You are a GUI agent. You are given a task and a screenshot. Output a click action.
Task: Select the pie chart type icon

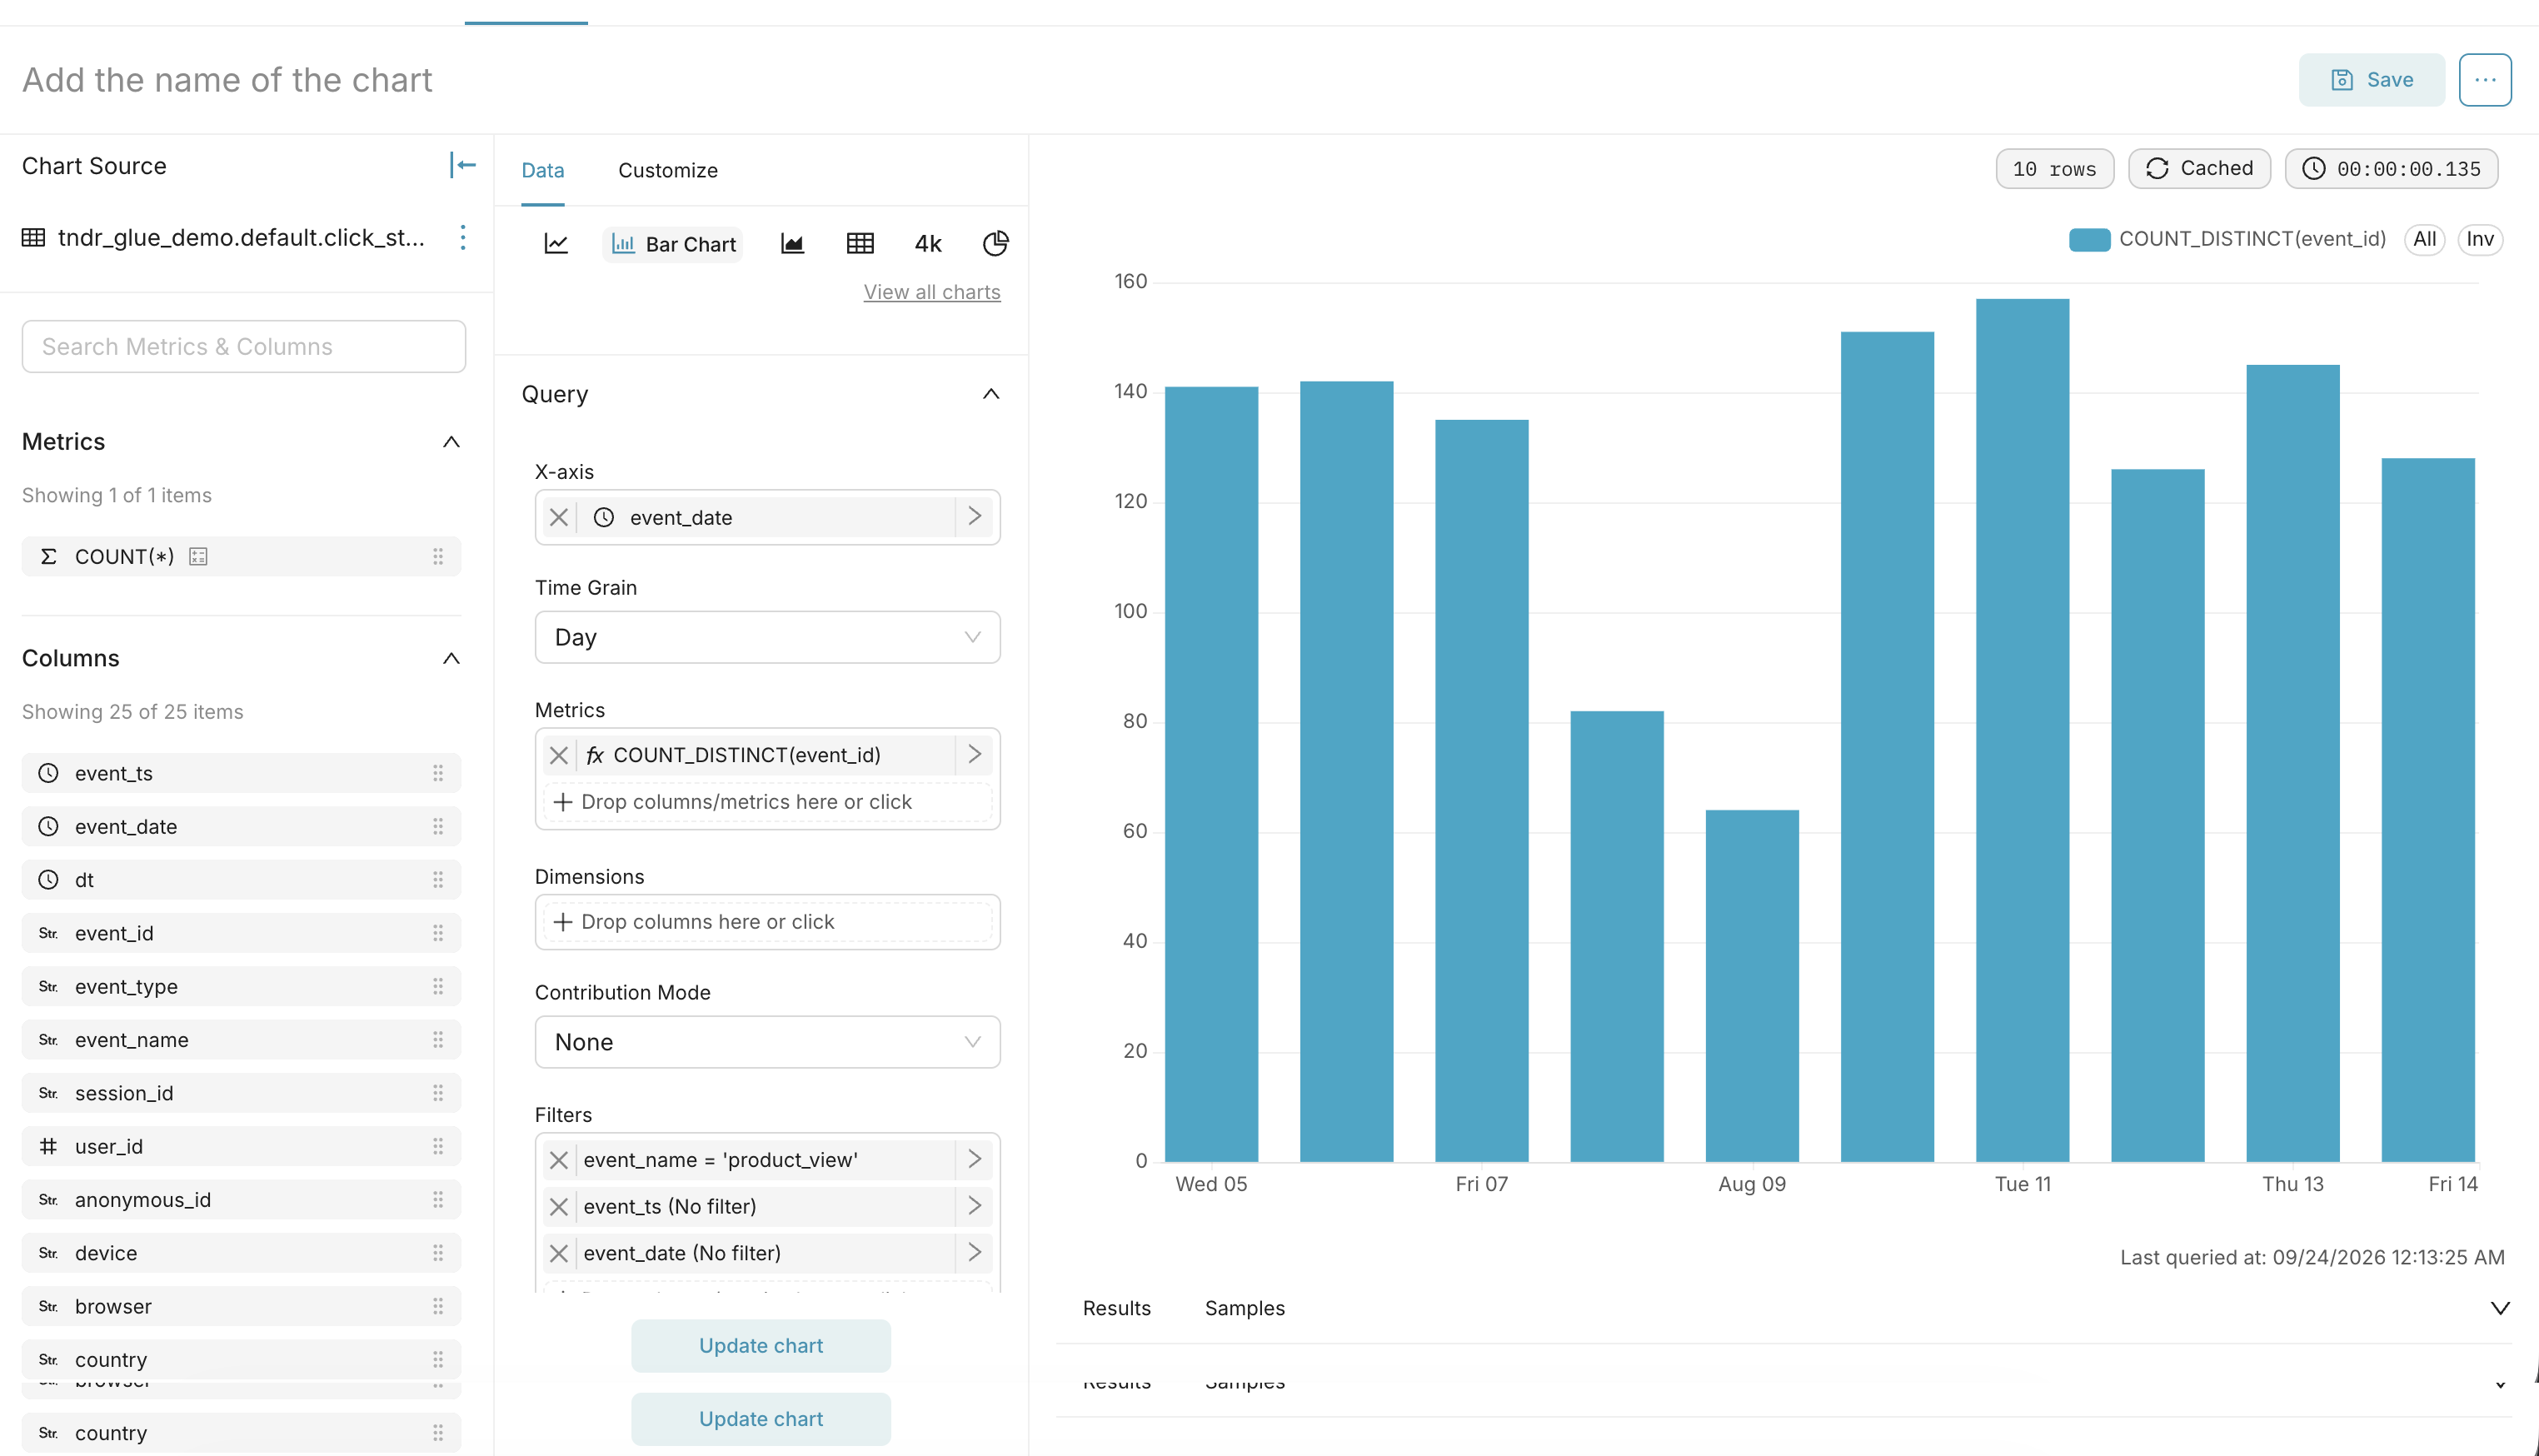click(995, 243)
